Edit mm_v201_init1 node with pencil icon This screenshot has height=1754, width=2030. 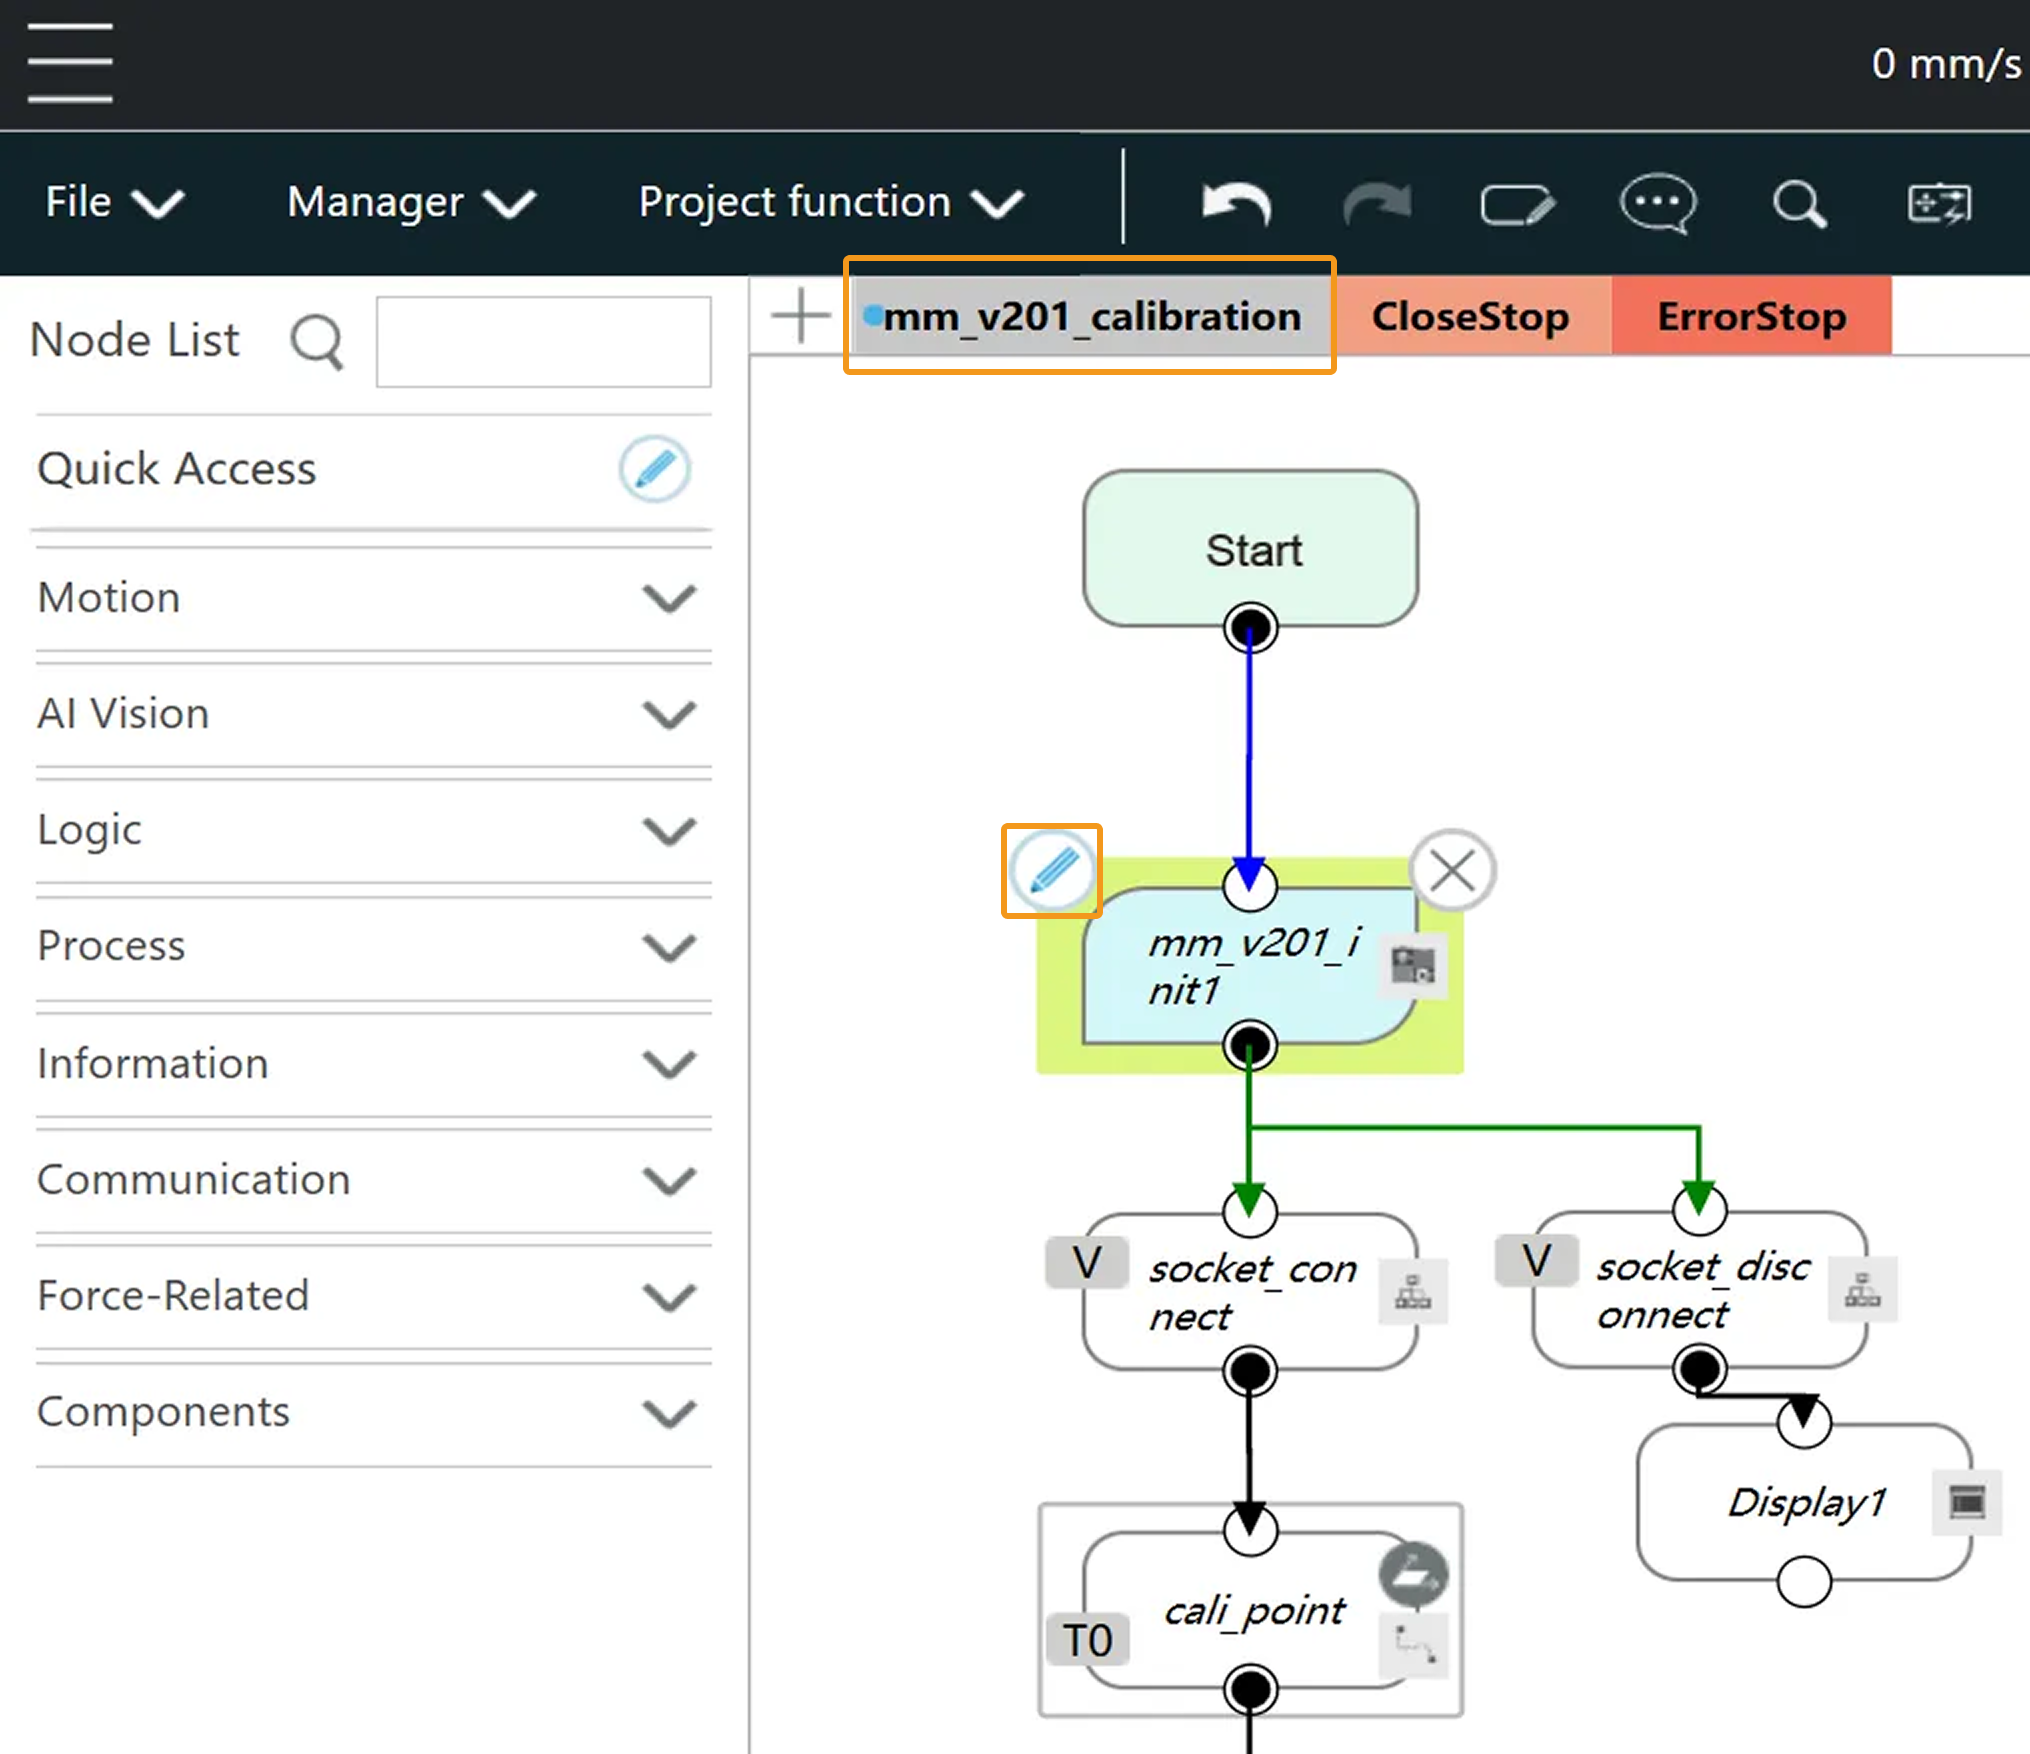point(1052,870)
